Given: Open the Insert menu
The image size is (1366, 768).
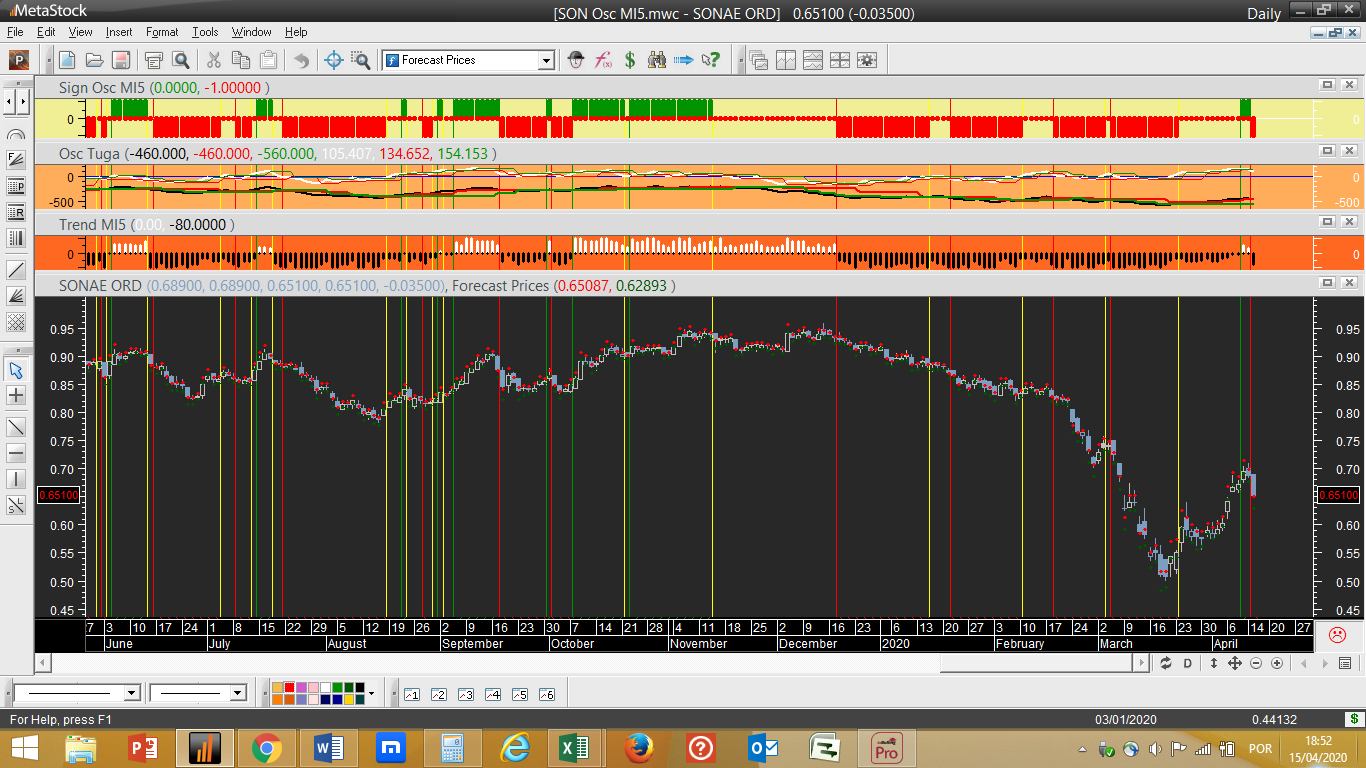Looking at the screenshot, I should point(118,32).
